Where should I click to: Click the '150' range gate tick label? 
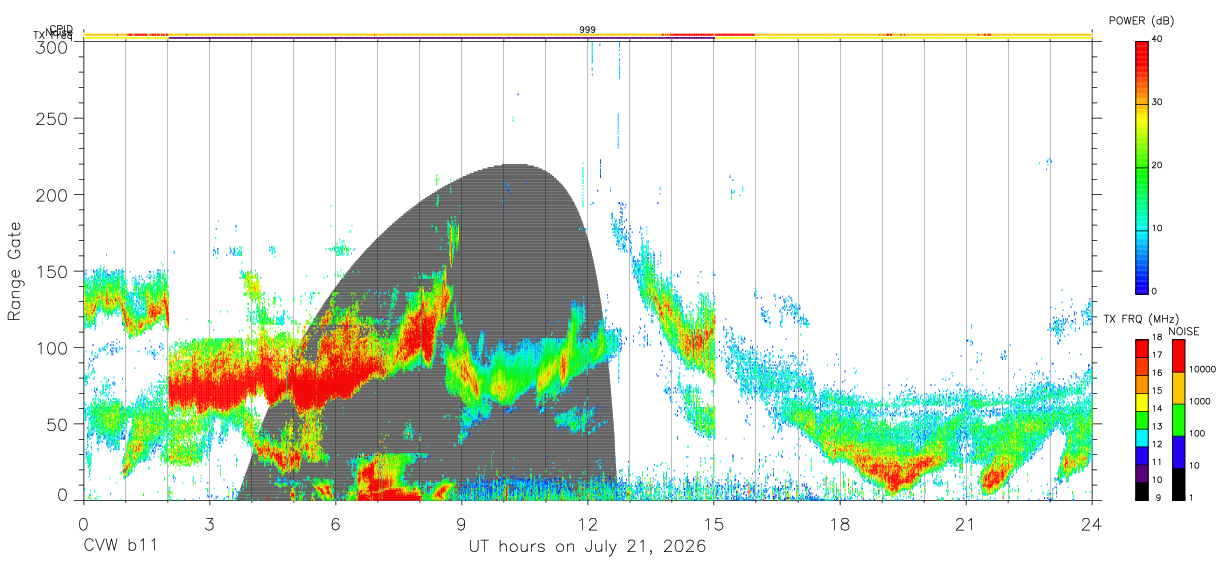tap(54, 271)
